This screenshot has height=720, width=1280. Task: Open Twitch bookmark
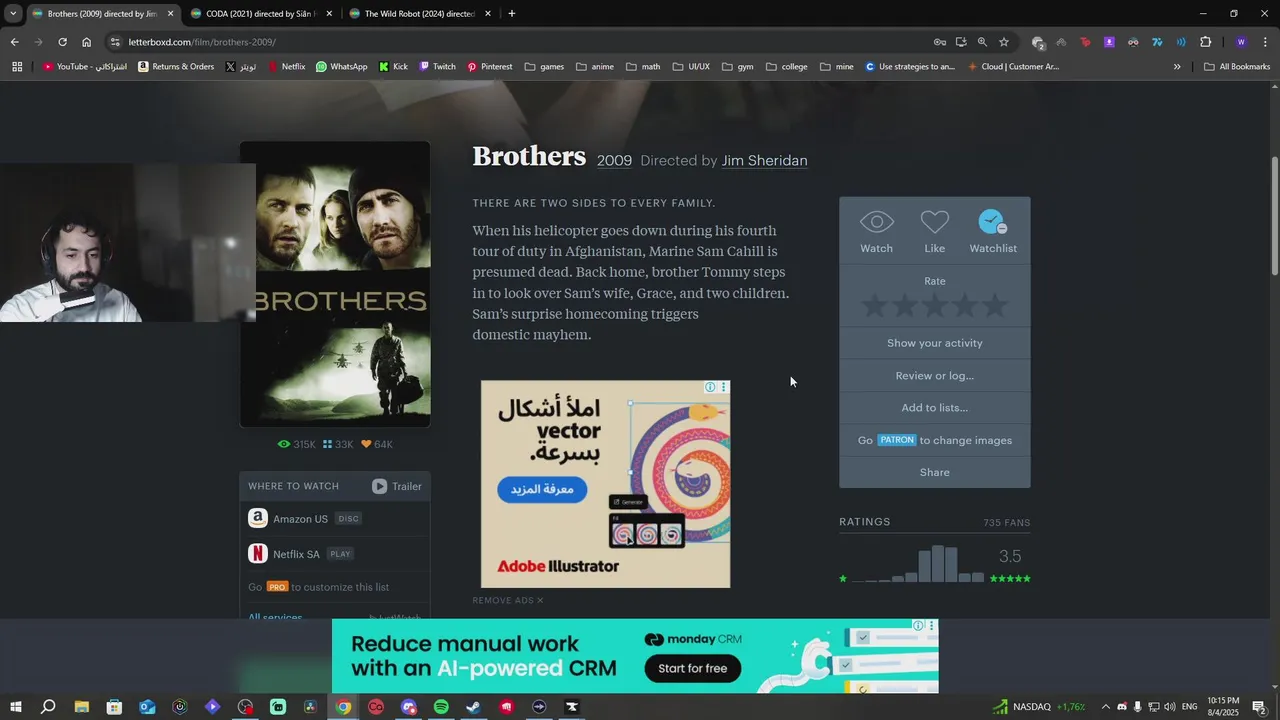click(x=438, y=67)
